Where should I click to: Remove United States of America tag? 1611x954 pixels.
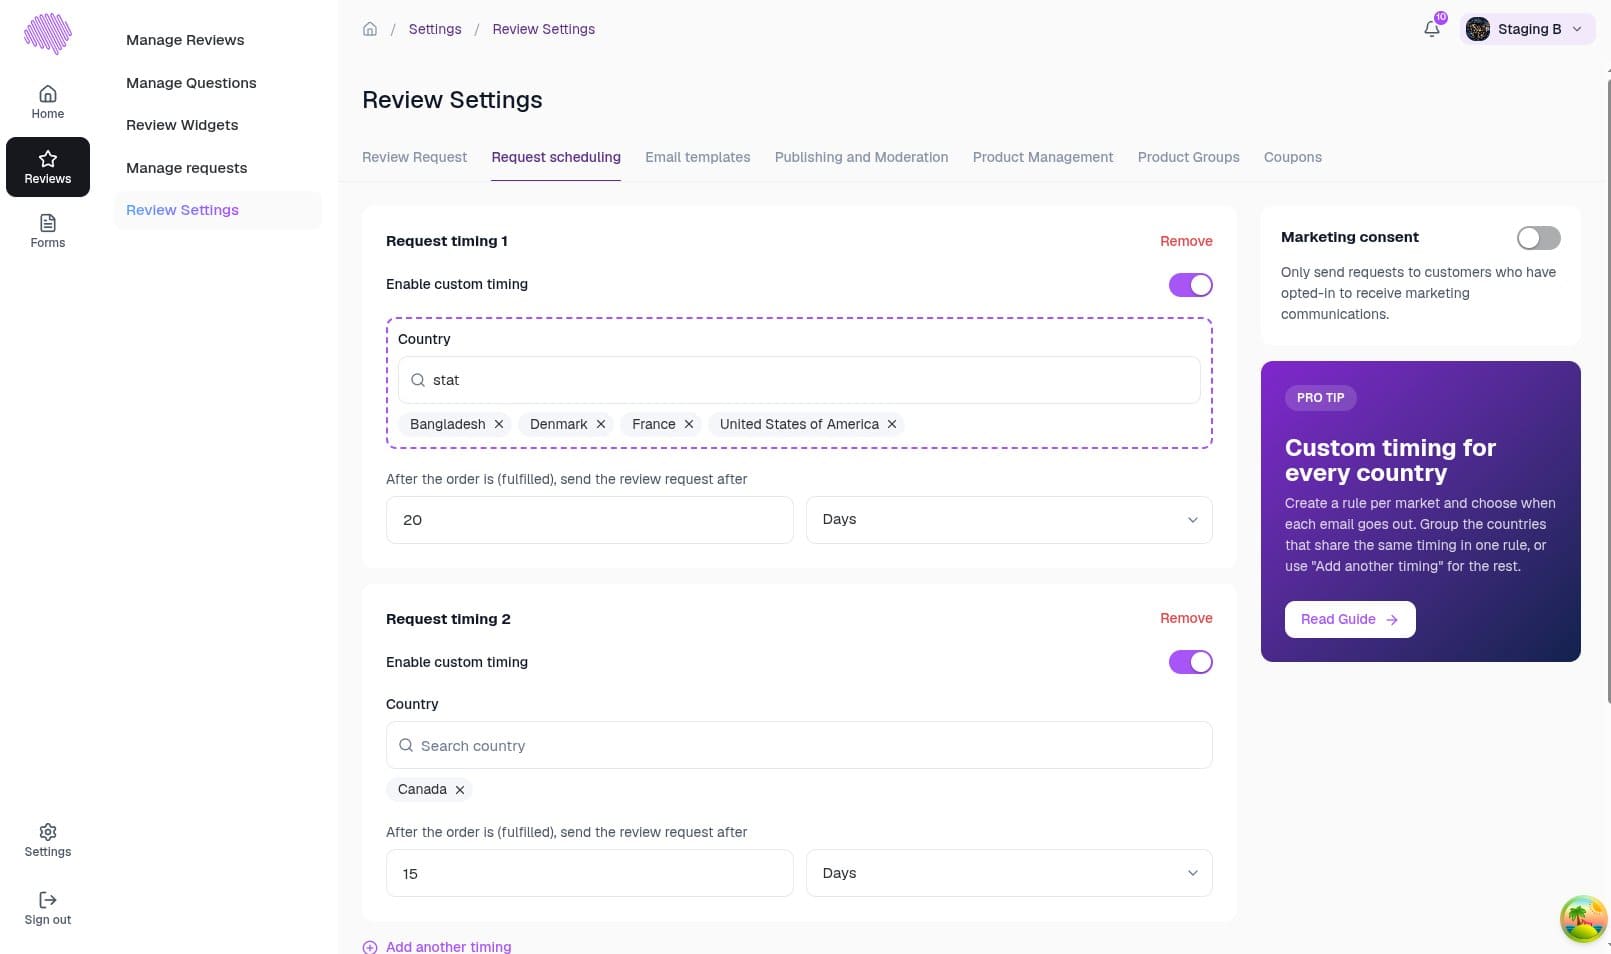coord(892,424)
